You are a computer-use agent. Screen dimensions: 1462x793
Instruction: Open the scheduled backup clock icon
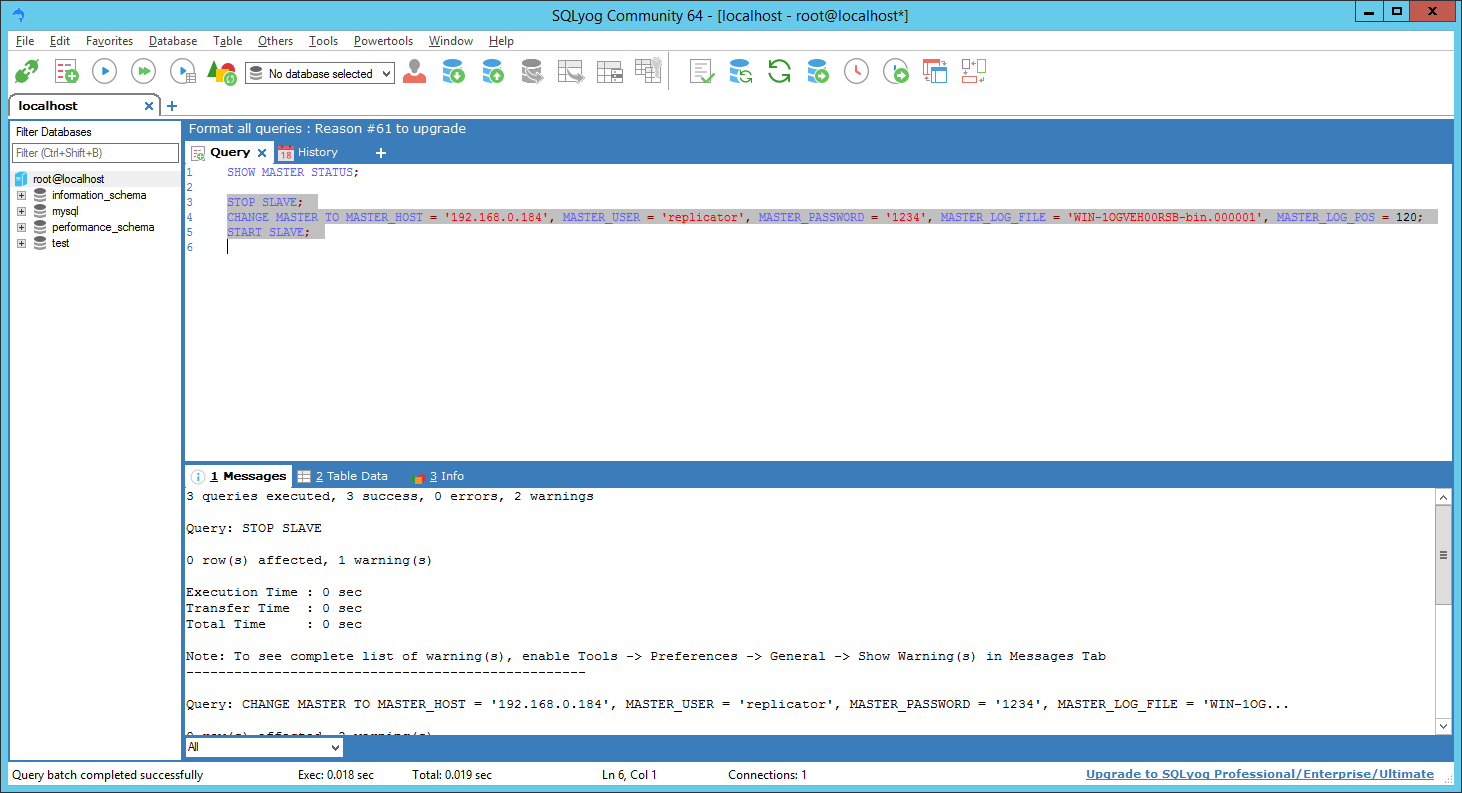[x=857, y=72]
